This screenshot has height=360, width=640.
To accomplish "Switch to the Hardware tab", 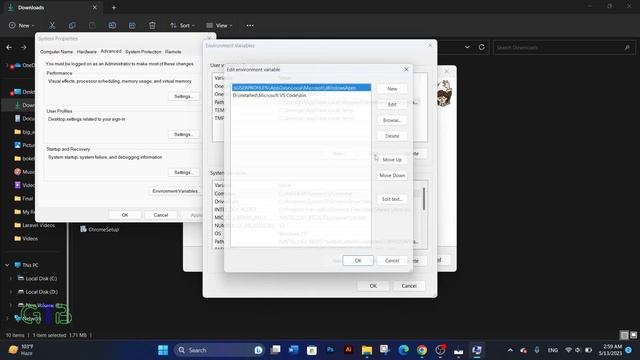I will coord(87,52).
